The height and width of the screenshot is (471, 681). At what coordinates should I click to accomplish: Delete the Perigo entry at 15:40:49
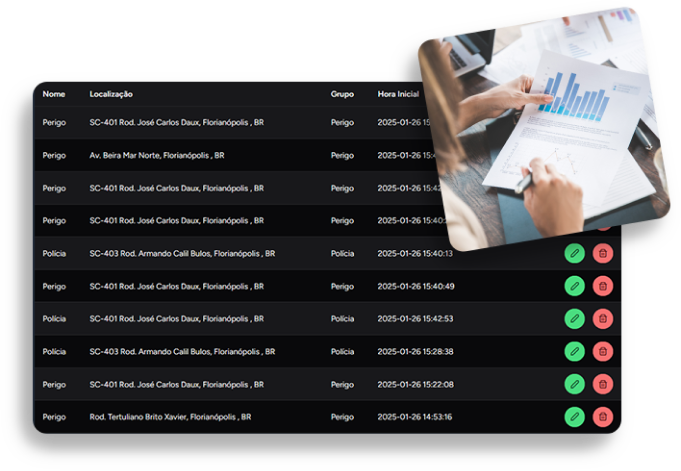[603, 286]
